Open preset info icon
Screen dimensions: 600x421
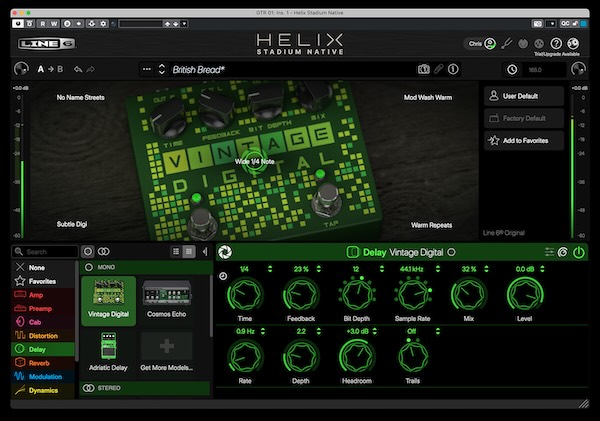click(453, 69)
